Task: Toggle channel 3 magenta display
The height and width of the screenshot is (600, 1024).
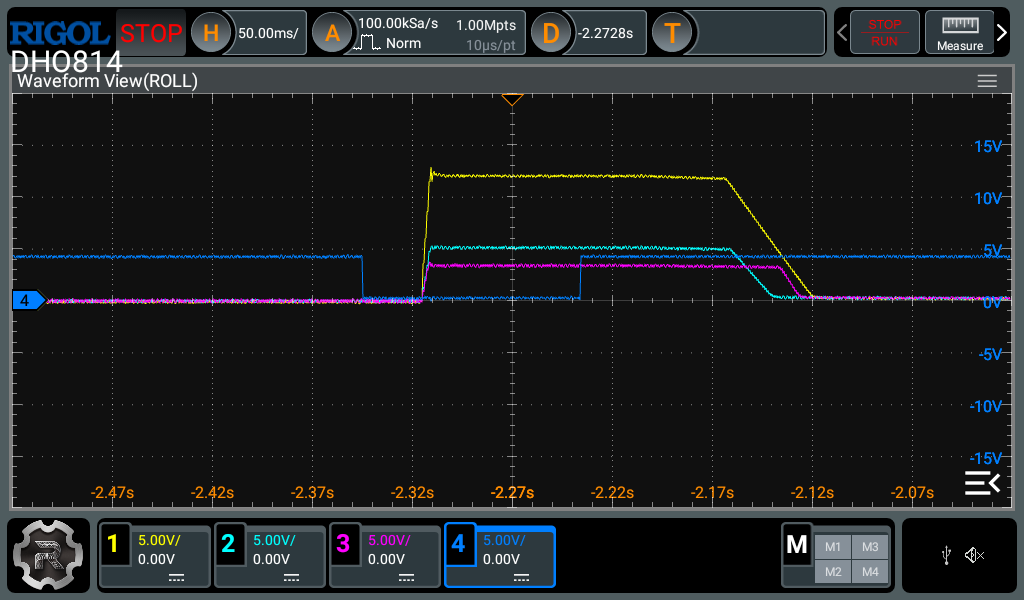Action: point(385,556)
